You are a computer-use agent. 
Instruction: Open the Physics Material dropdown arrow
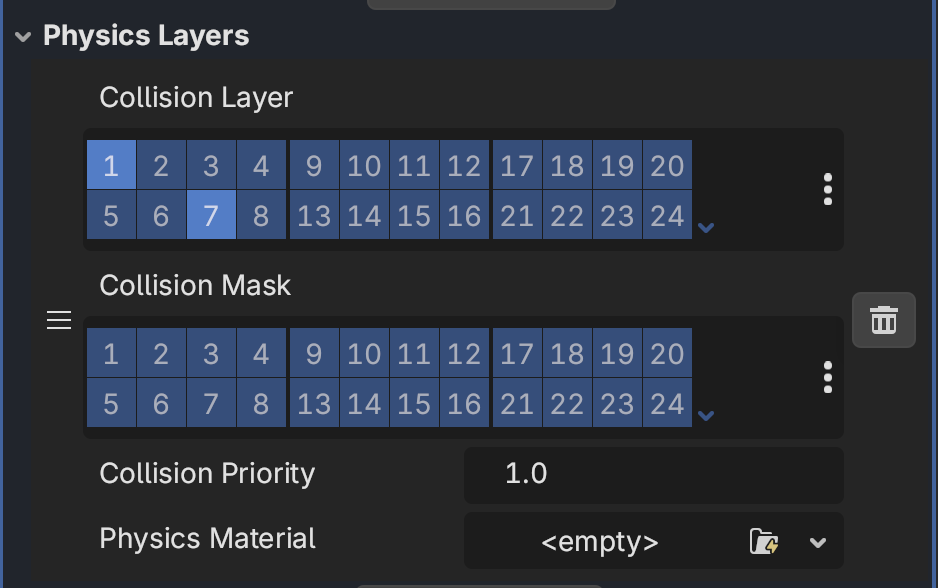[x=818, y=543]
